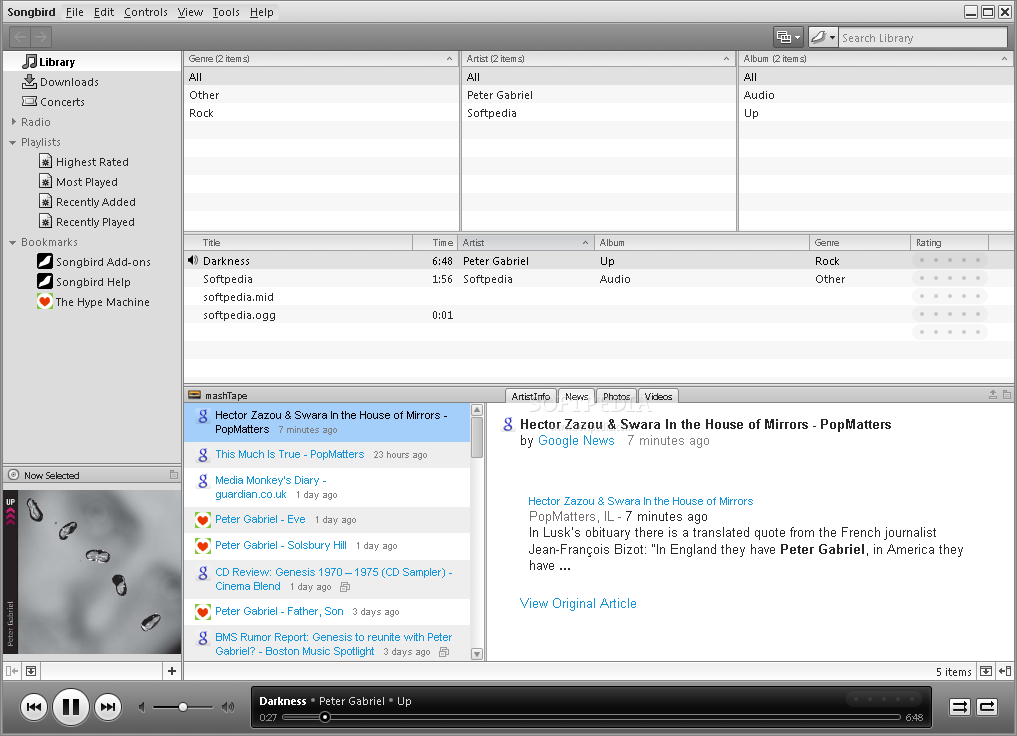The width and height of the screenshot is (1017, 736).
Task: Add a new playlist with plus button
Action: (x=172, y=671)
